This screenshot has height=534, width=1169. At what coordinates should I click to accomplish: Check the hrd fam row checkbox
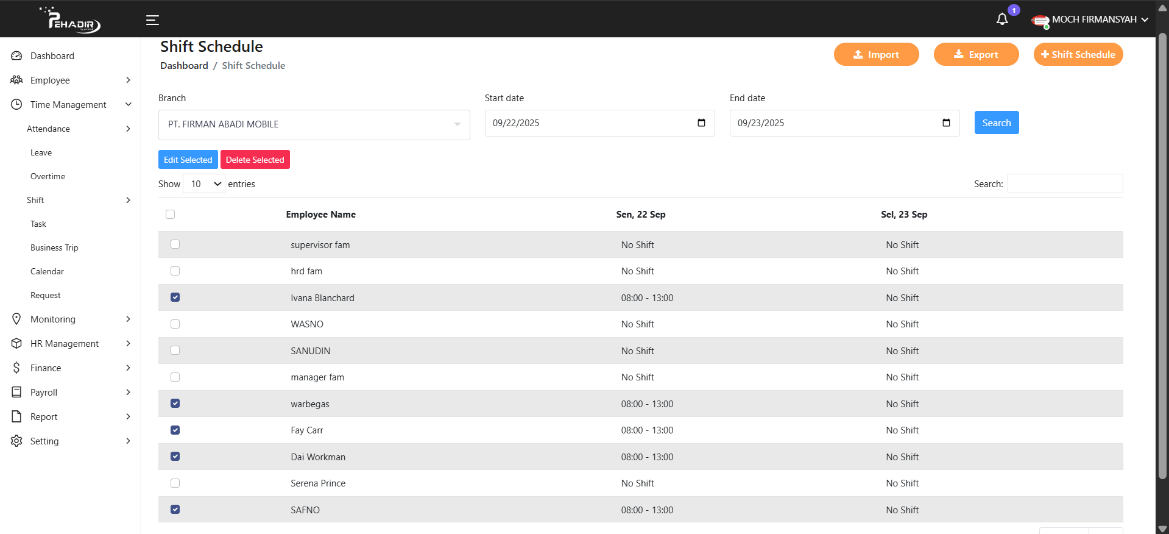coord(175,271)
